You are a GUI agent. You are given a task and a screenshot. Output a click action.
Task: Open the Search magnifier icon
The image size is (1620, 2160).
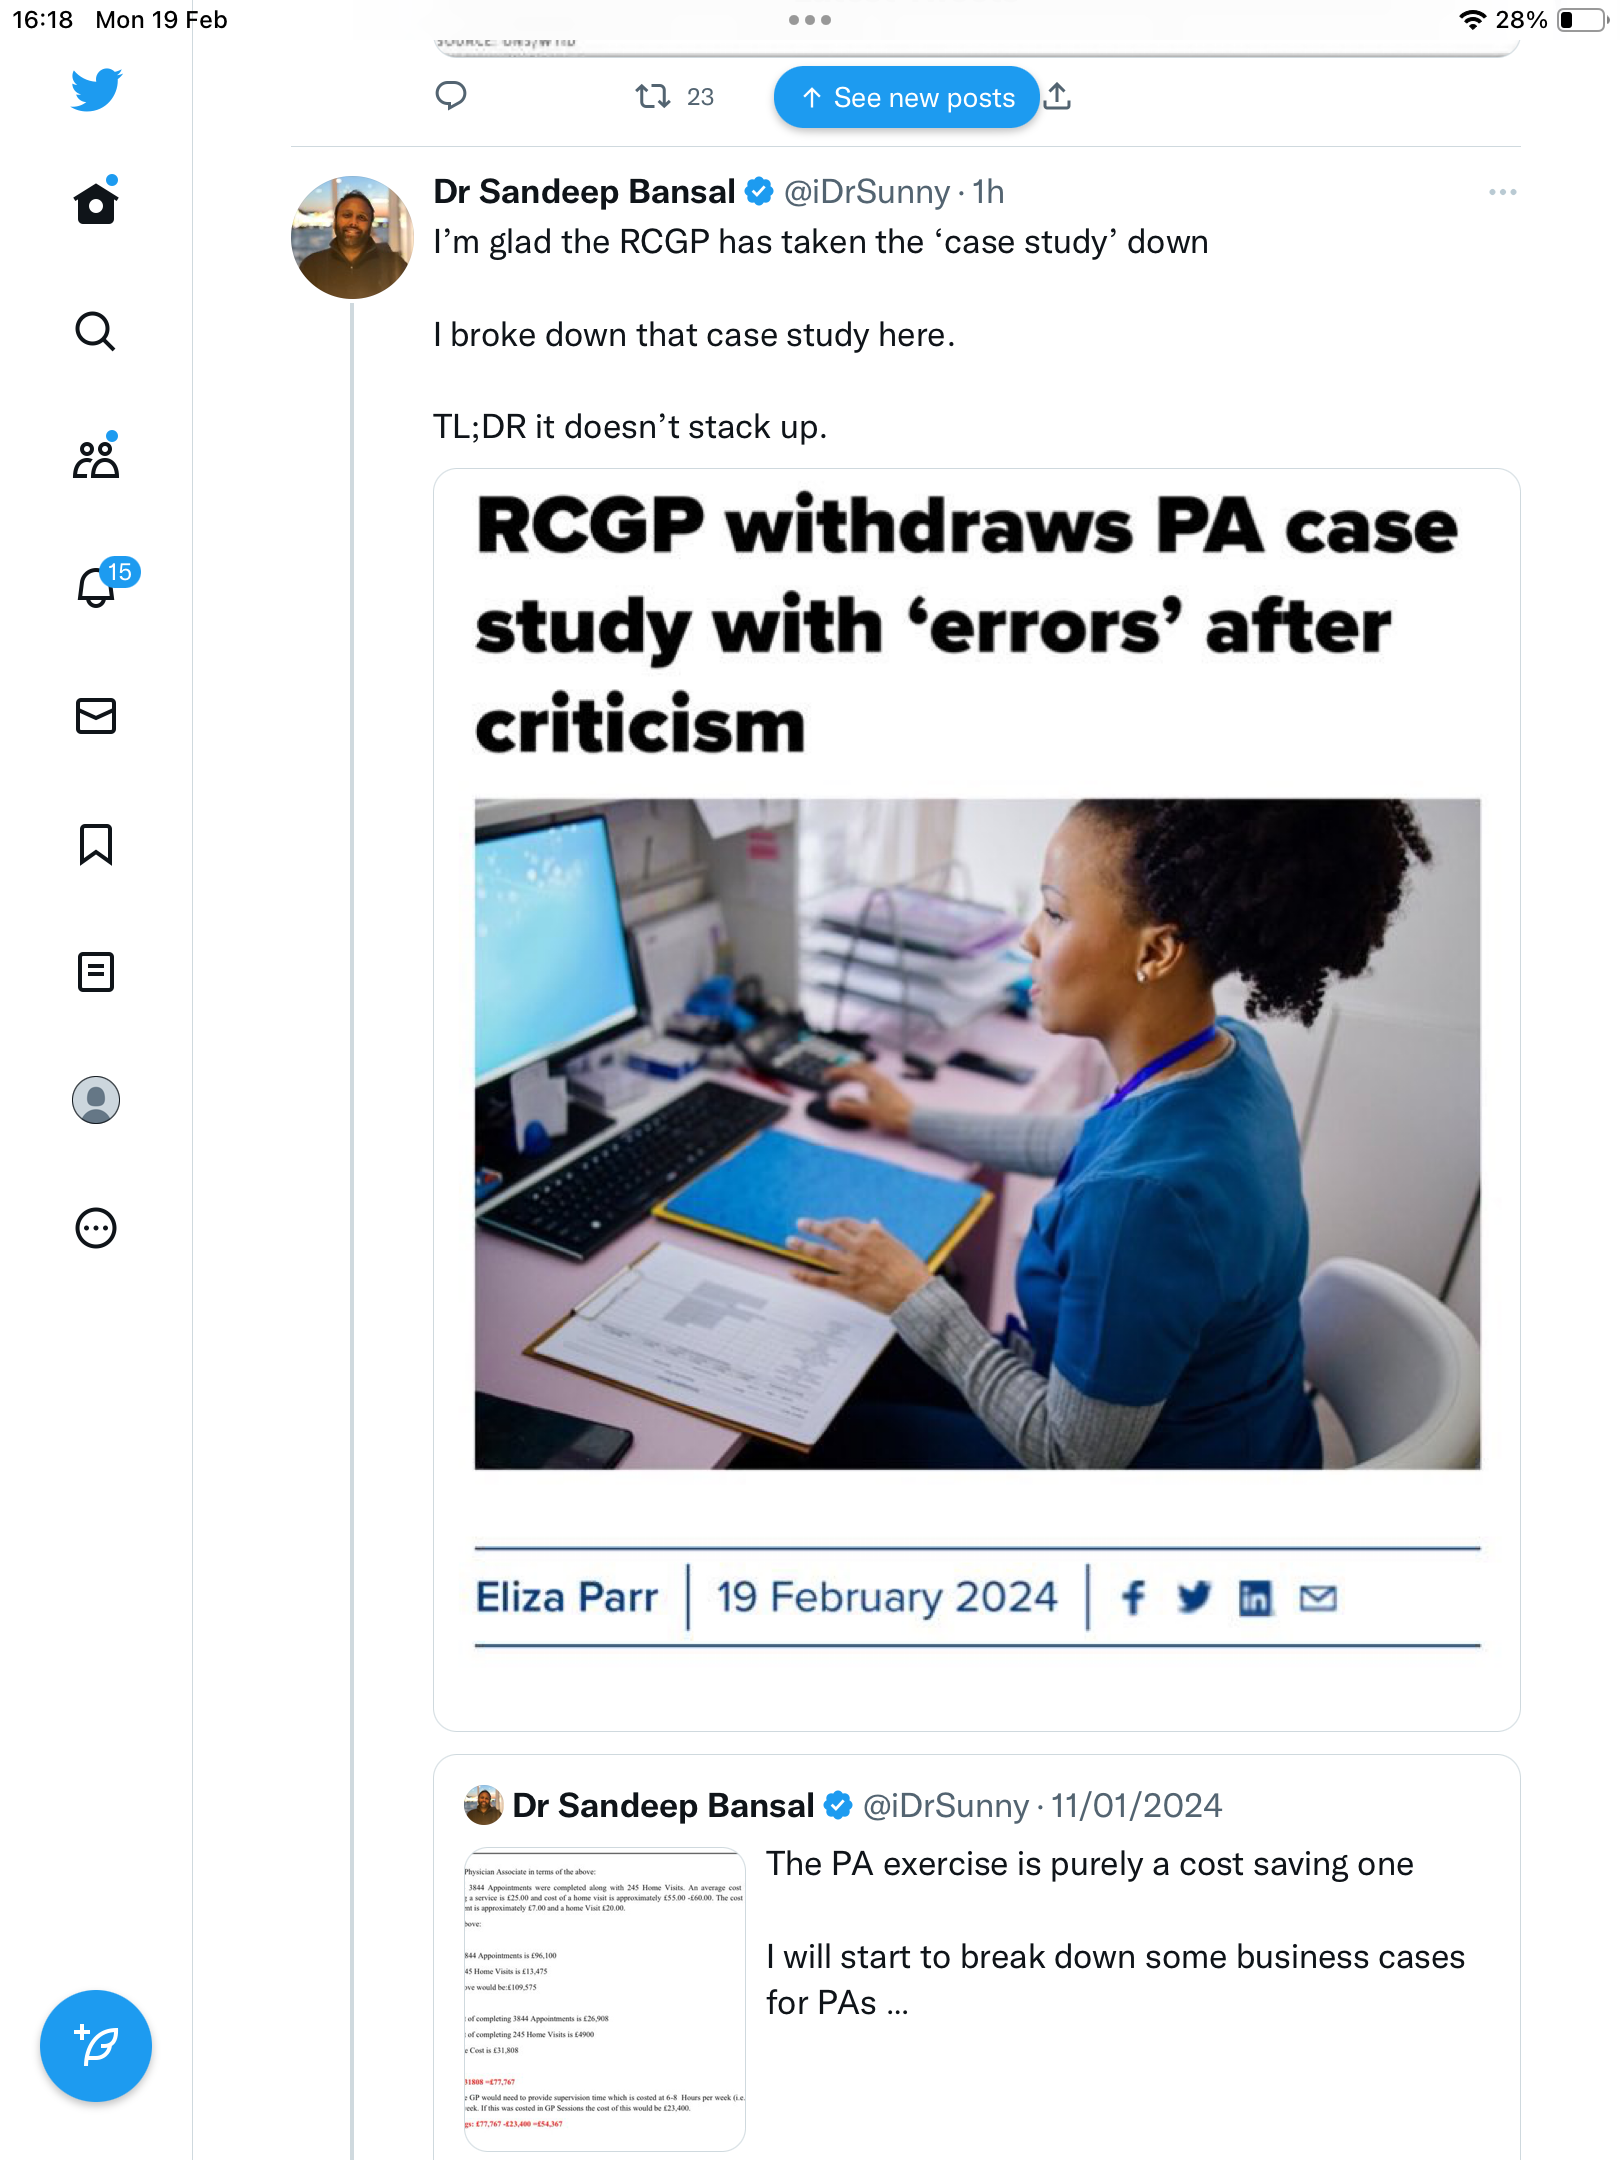96,331
